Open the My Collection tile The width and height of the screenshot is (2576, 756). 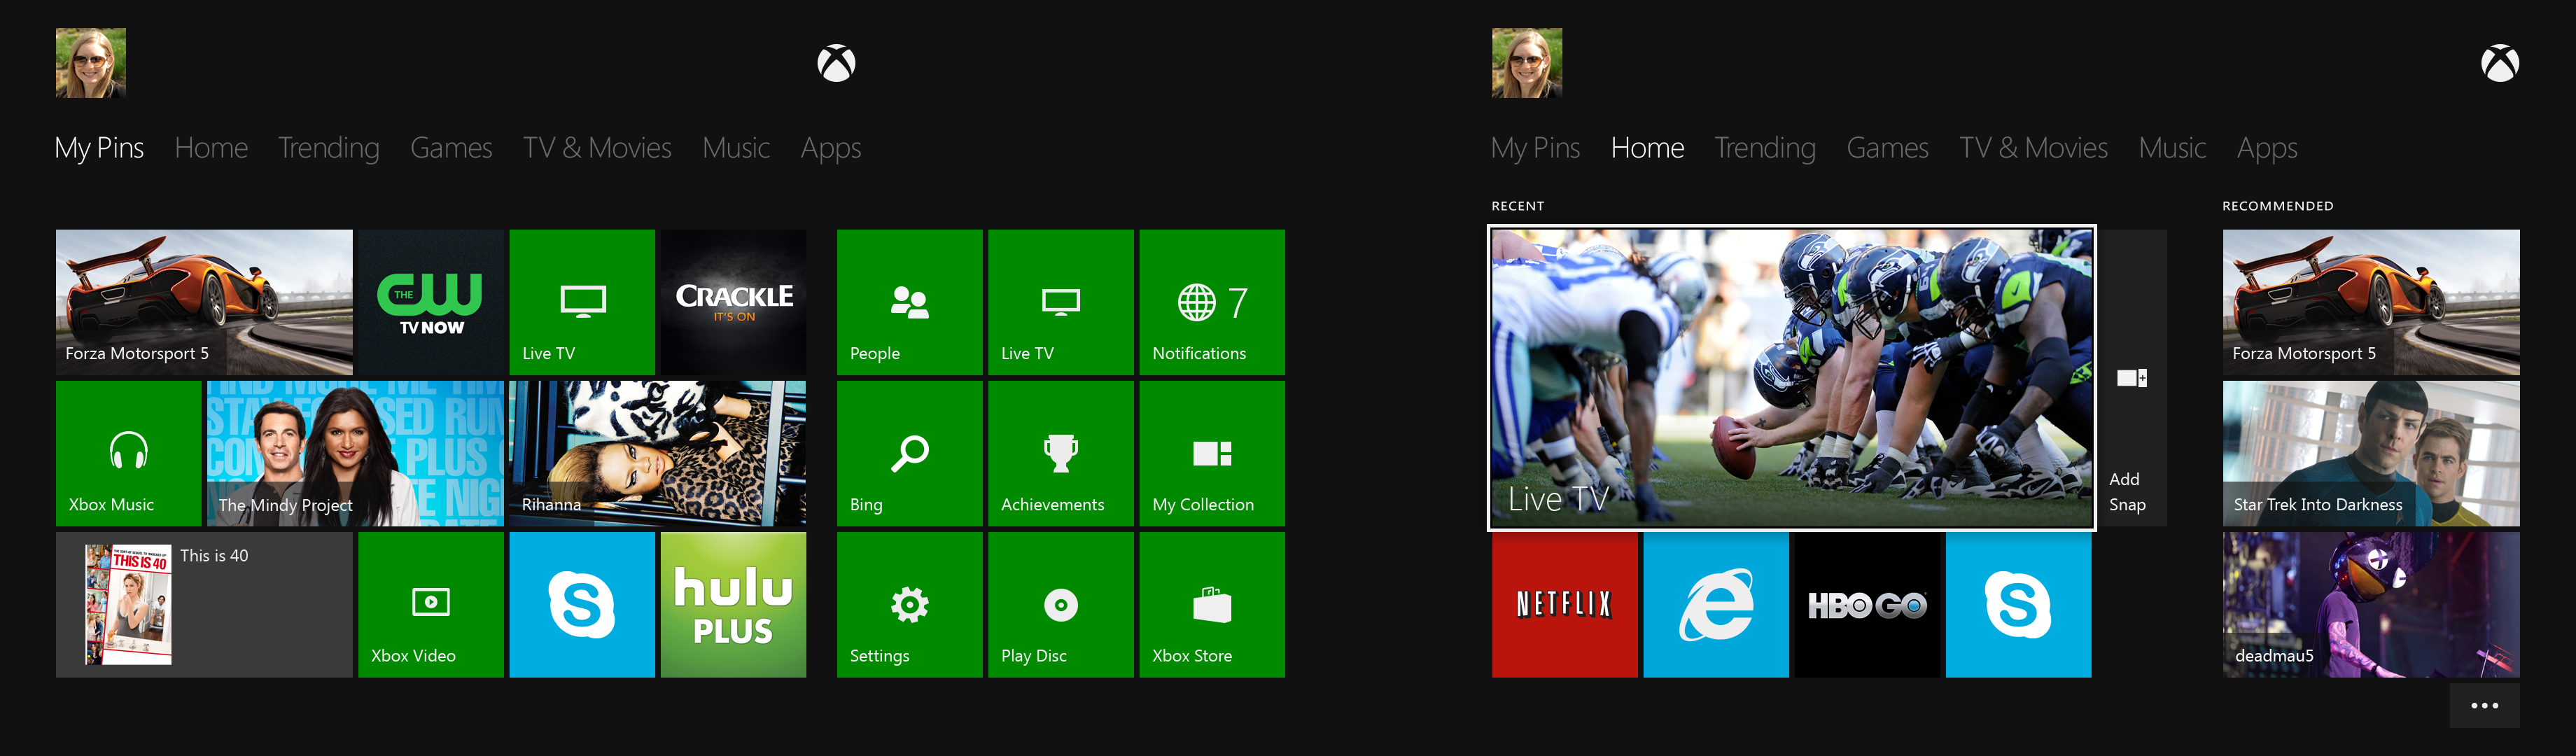point(1211,453)
